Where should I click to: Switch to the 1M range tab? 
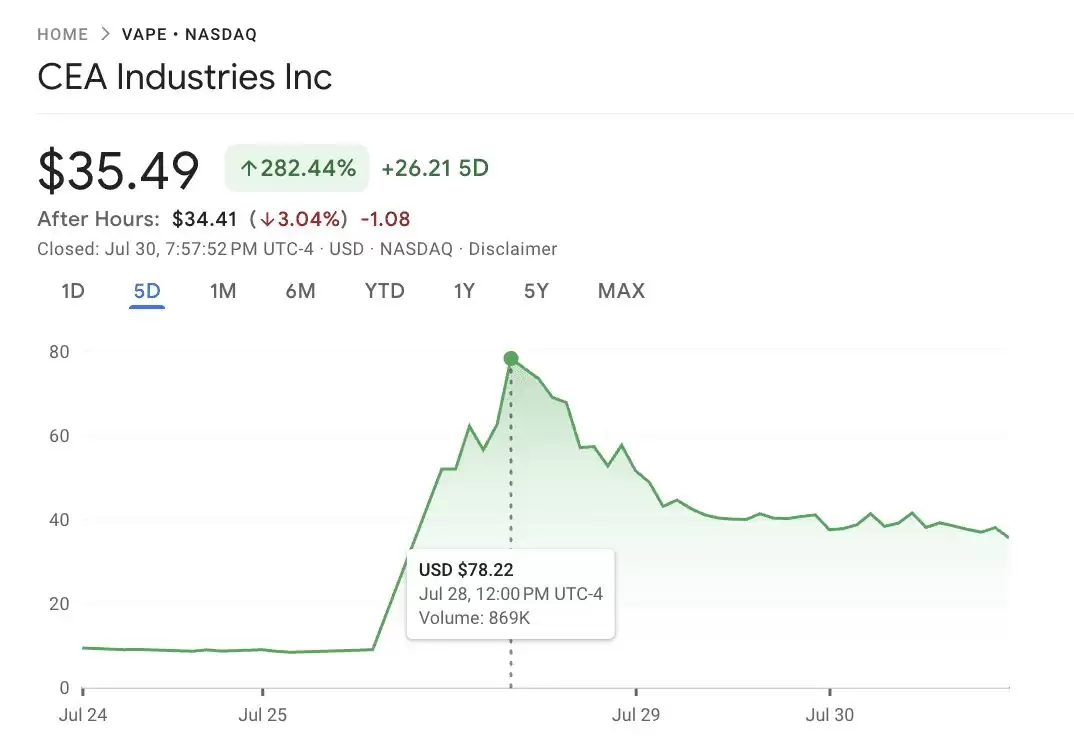pyautogui.click(x=223, y=291)
